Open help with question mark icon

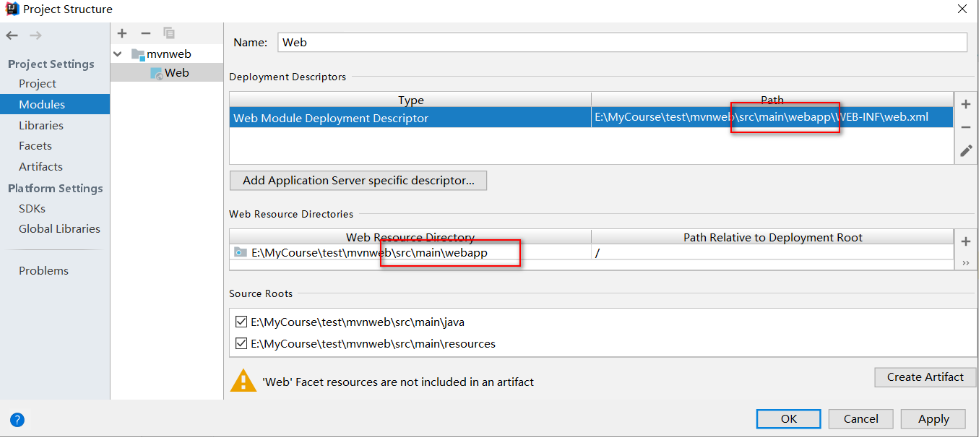coord(17,420)
